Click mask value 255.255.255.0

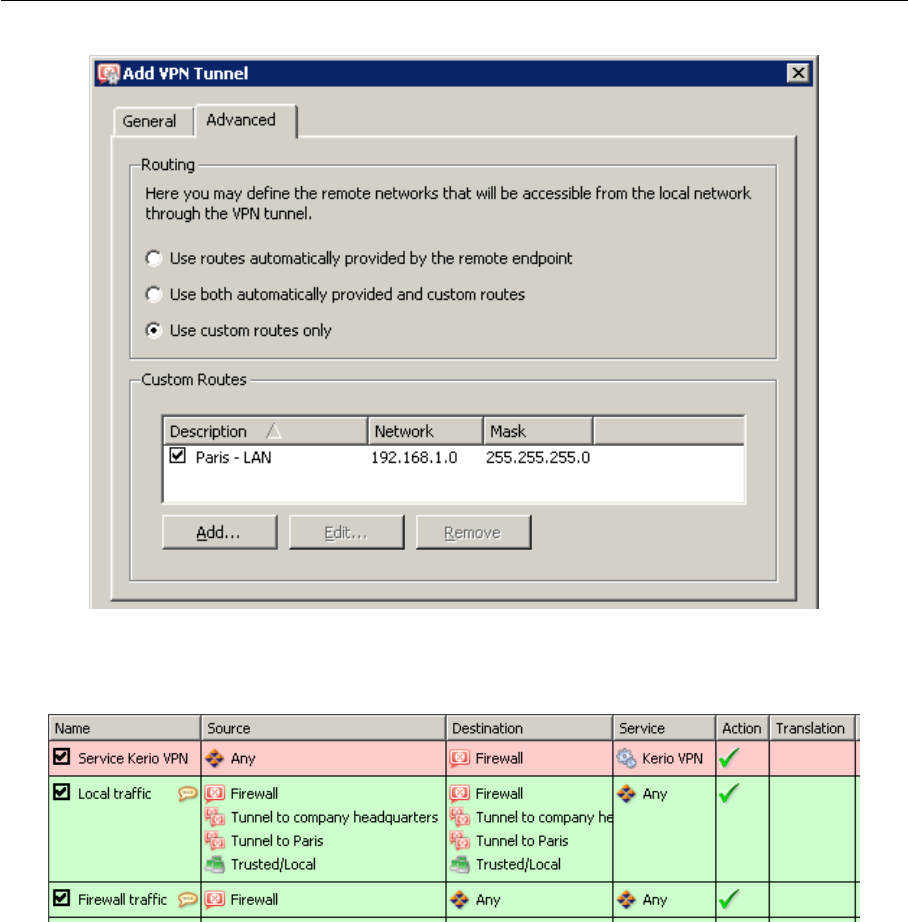[x=538, y=457]
